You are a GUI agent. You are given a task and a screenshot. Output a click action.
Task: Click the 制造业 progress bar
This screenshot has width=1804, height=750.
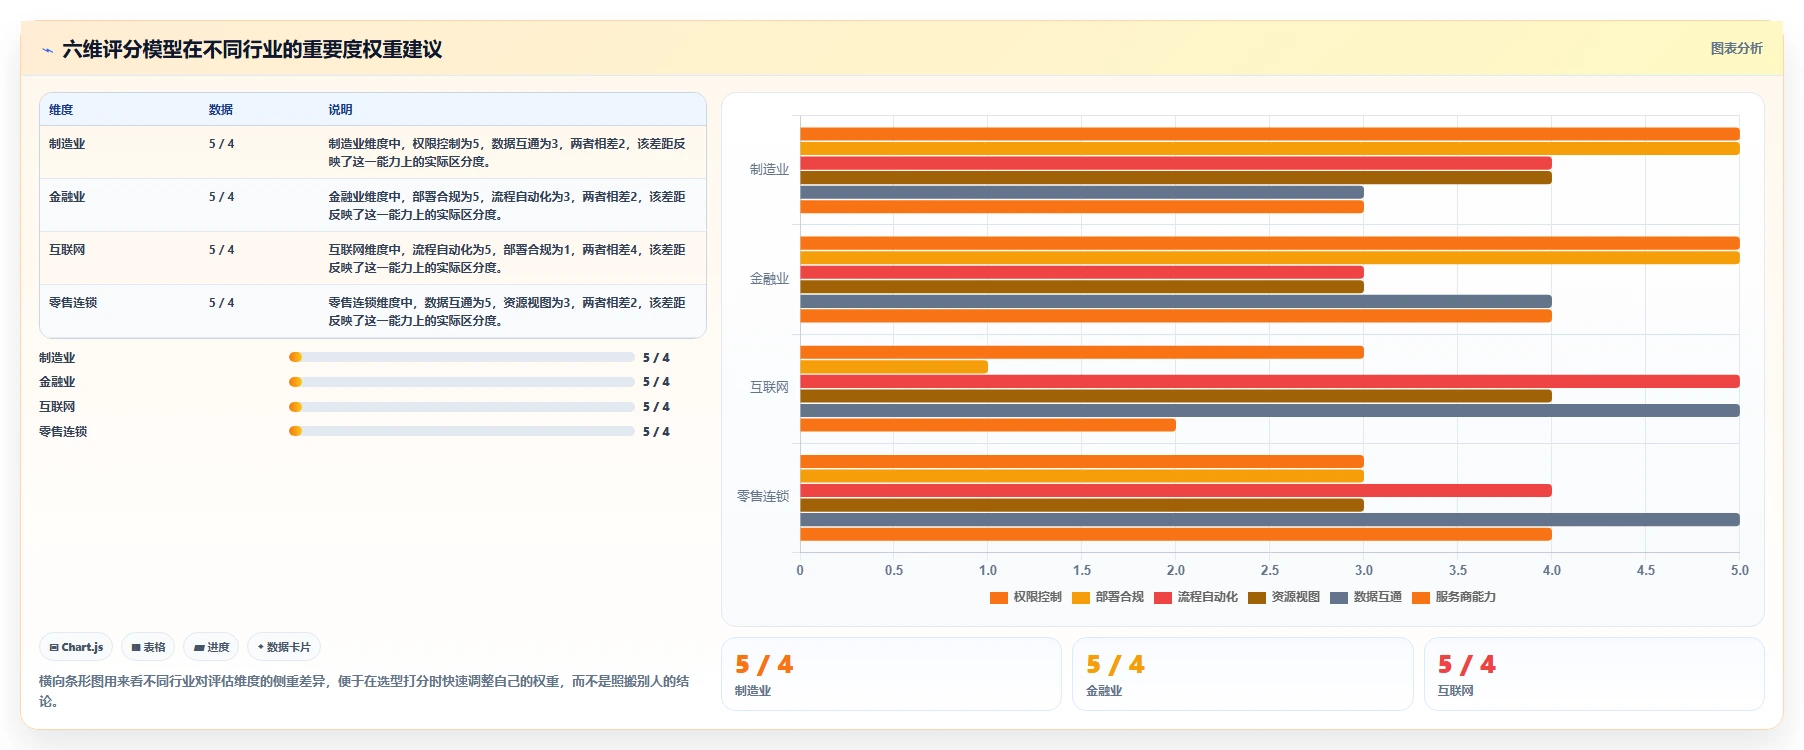tap(461, 357)
